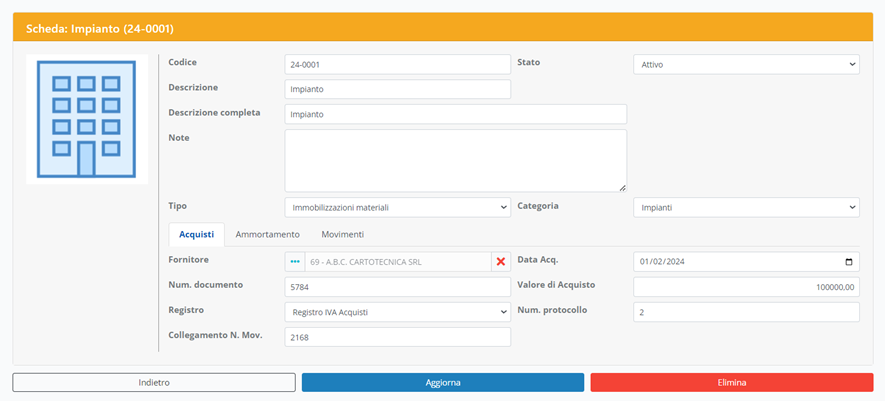The image size is (885, 401).
Task: Click the building asset image icon
Action: (x=87, y=118)
